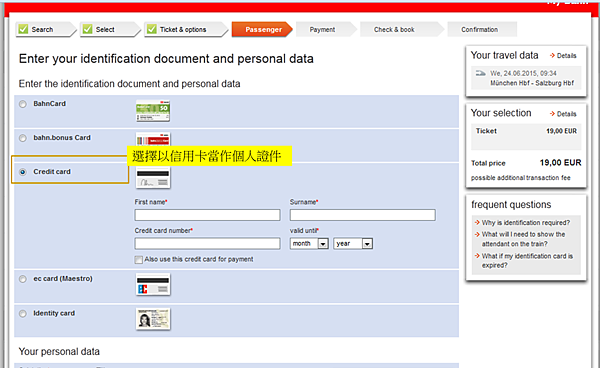Click the ec card Maestro image icon
This screenshot has width=600, height=368.
153,284
